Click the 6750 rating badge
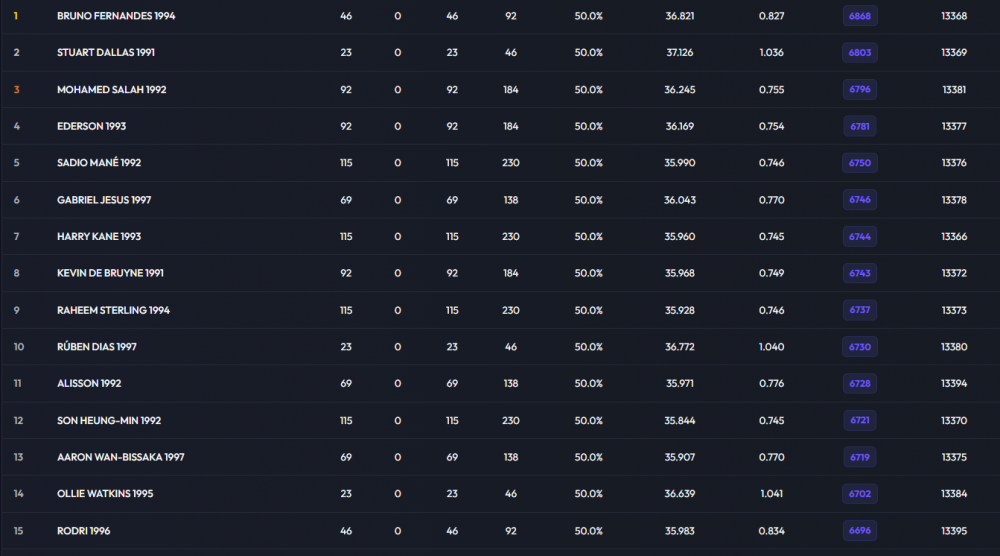Image resolution: width=1000 pixels, height=556 pixels. click(860, 163)
